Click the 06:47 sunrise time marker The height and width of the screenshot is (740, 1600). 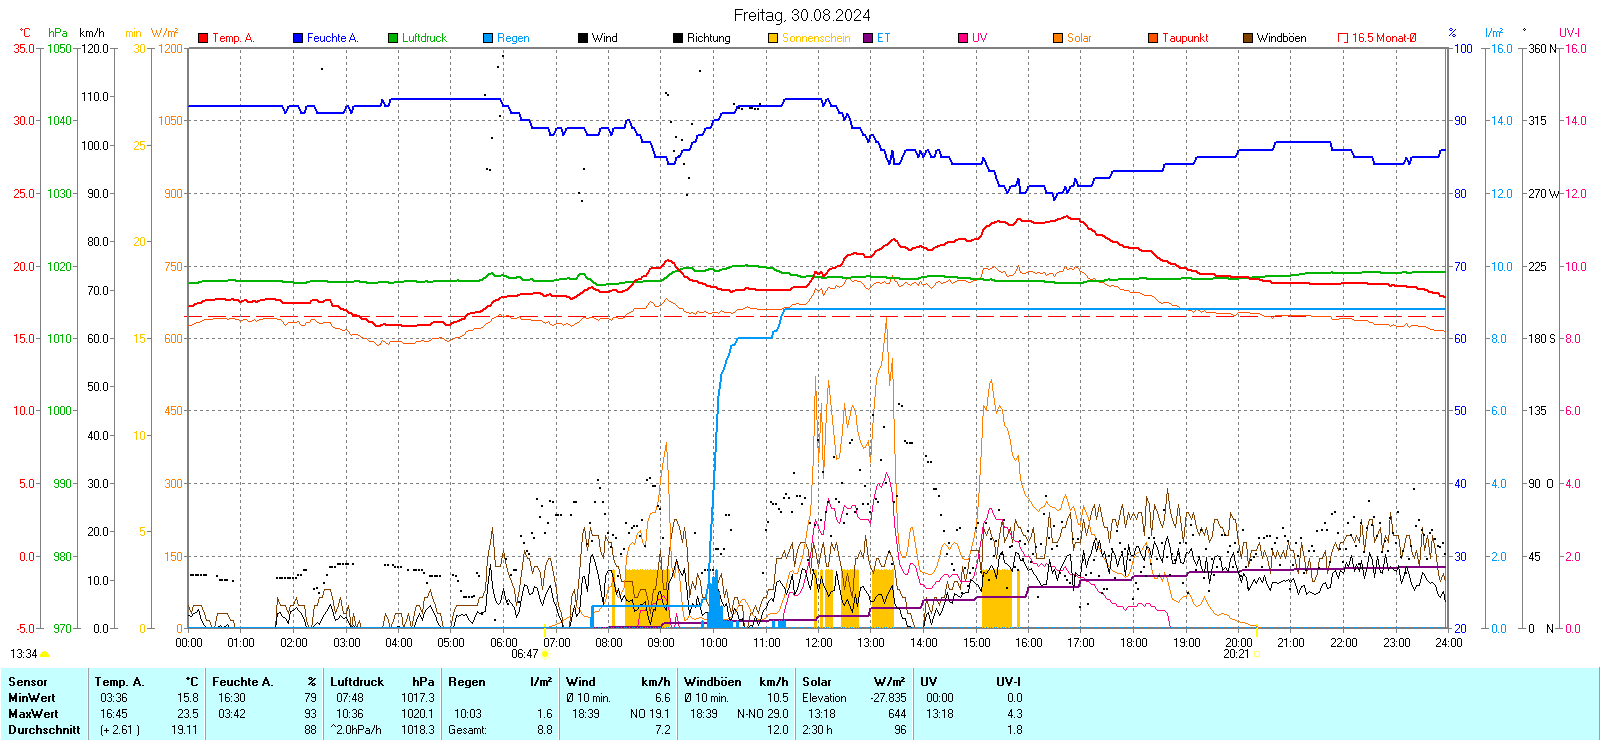(x=525, y=654)
